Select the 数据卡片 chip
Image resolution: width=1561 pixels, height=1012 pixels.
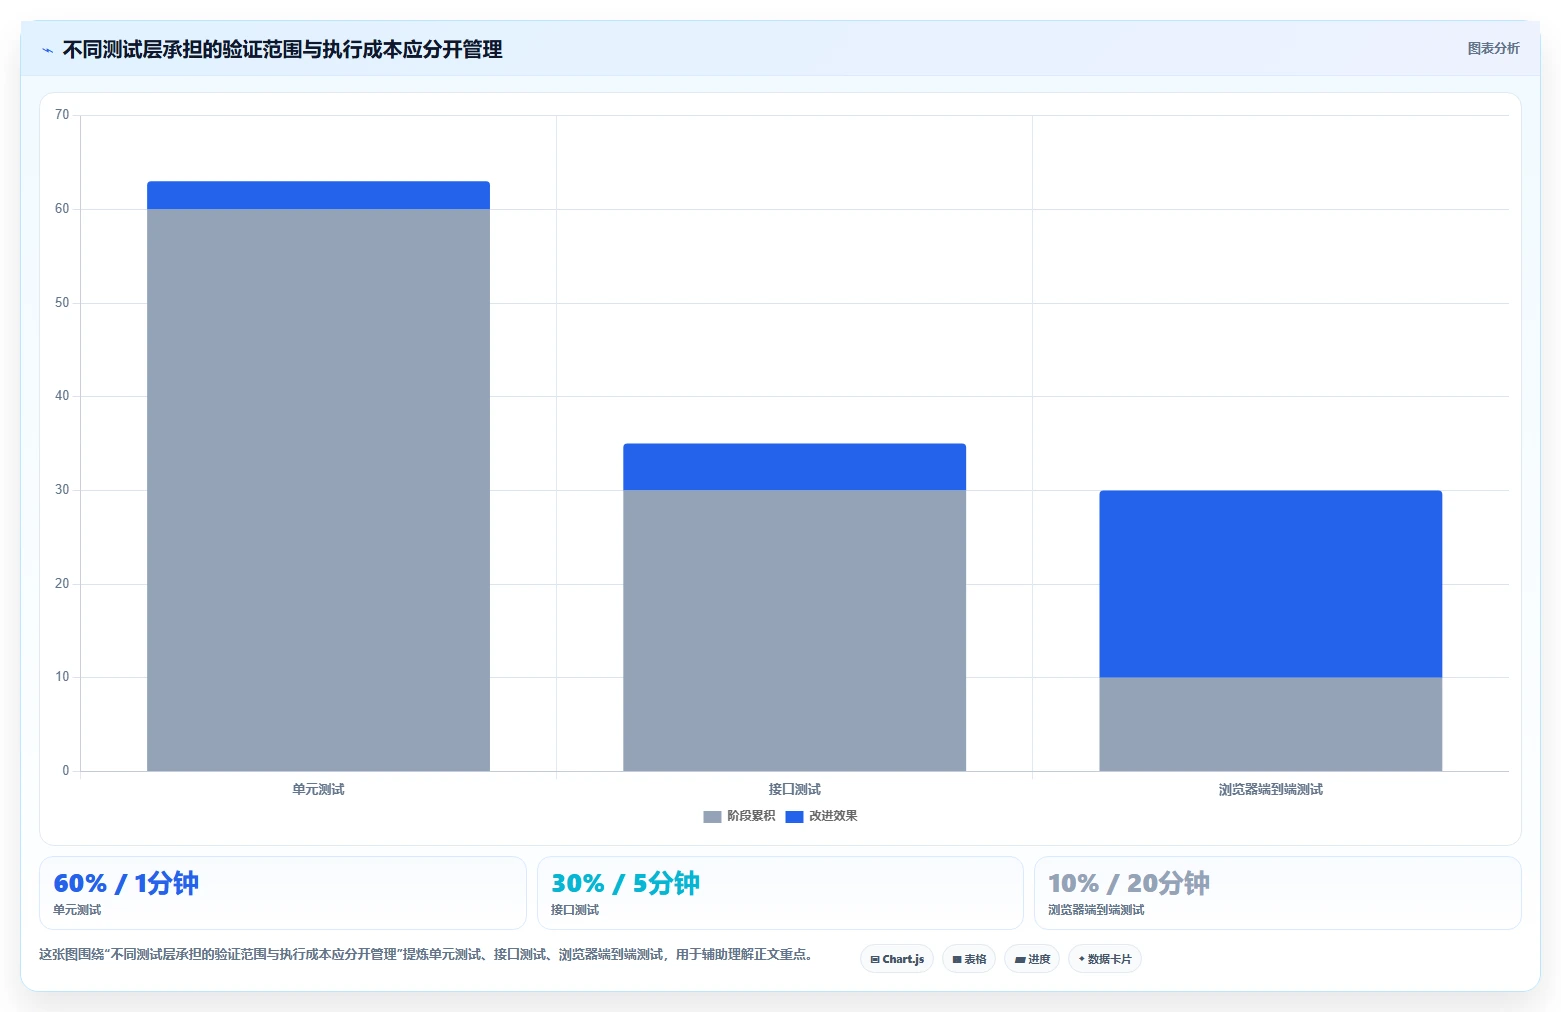pos(1105,959)
